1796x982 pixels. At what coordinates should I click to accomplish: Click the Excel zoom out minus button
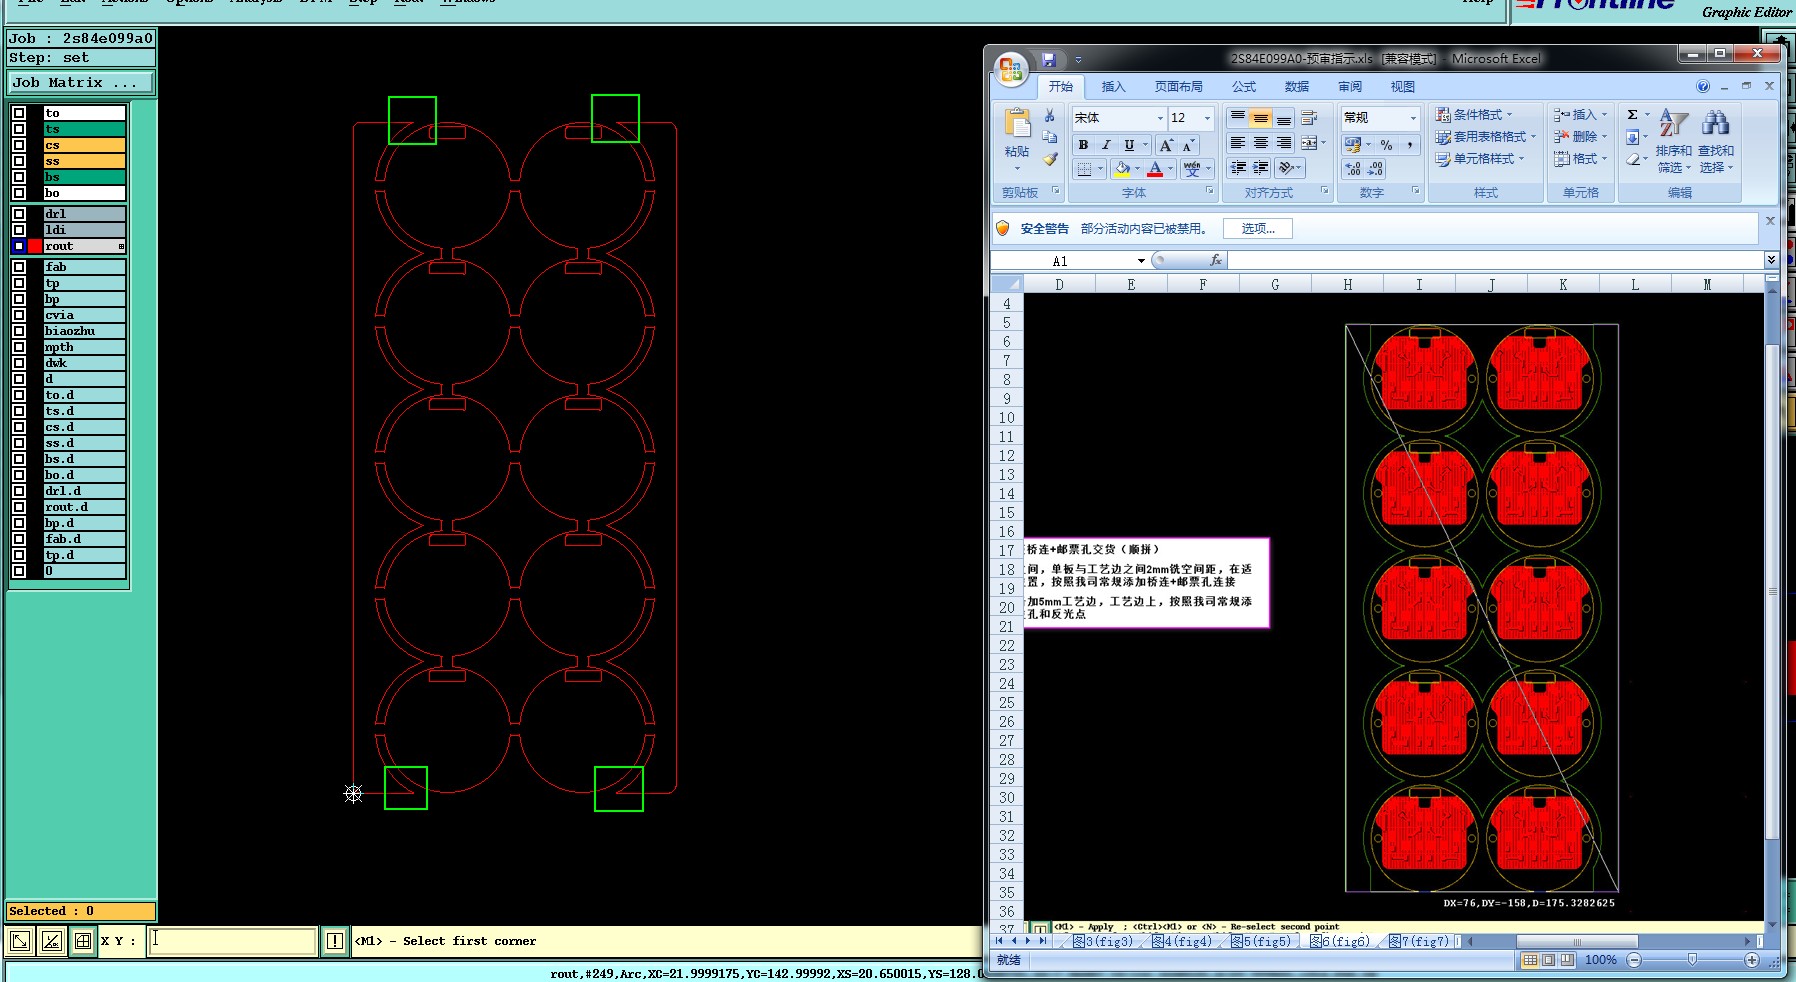coord(1634,960)
